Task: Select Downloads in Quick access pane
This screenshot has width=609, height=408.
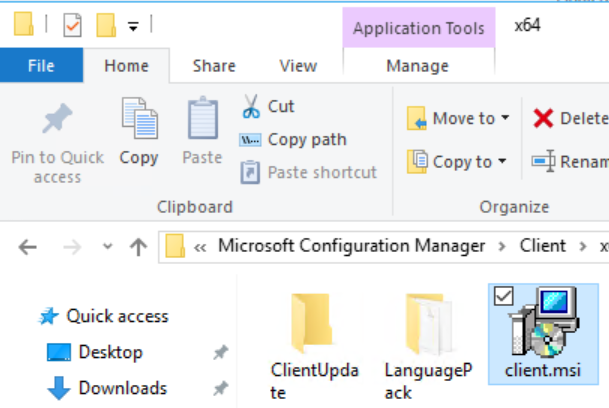Action: click(122, 388)
